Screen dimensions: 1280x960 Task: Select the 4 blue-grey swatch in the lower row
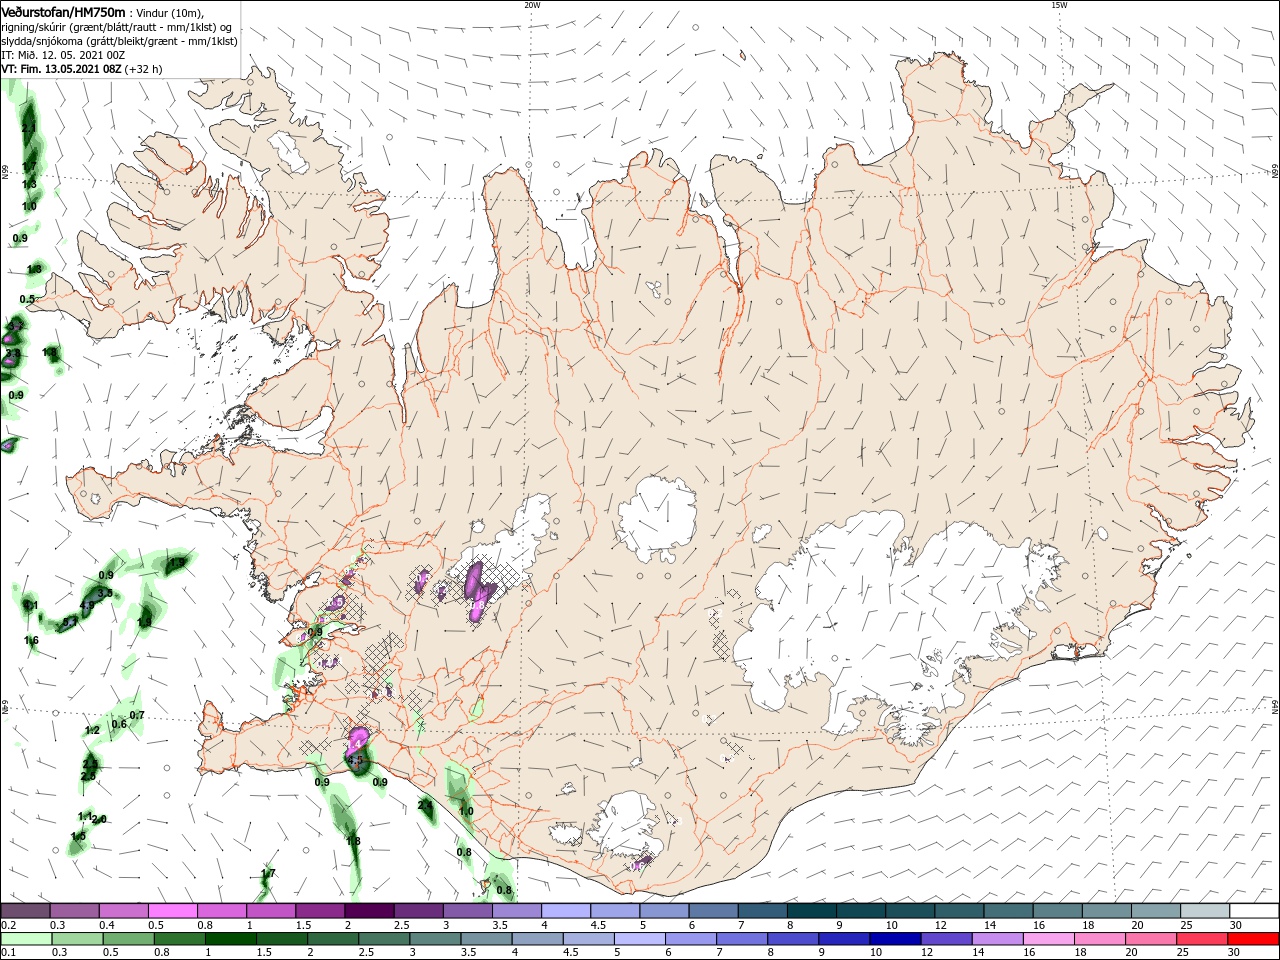click(537, 939)
